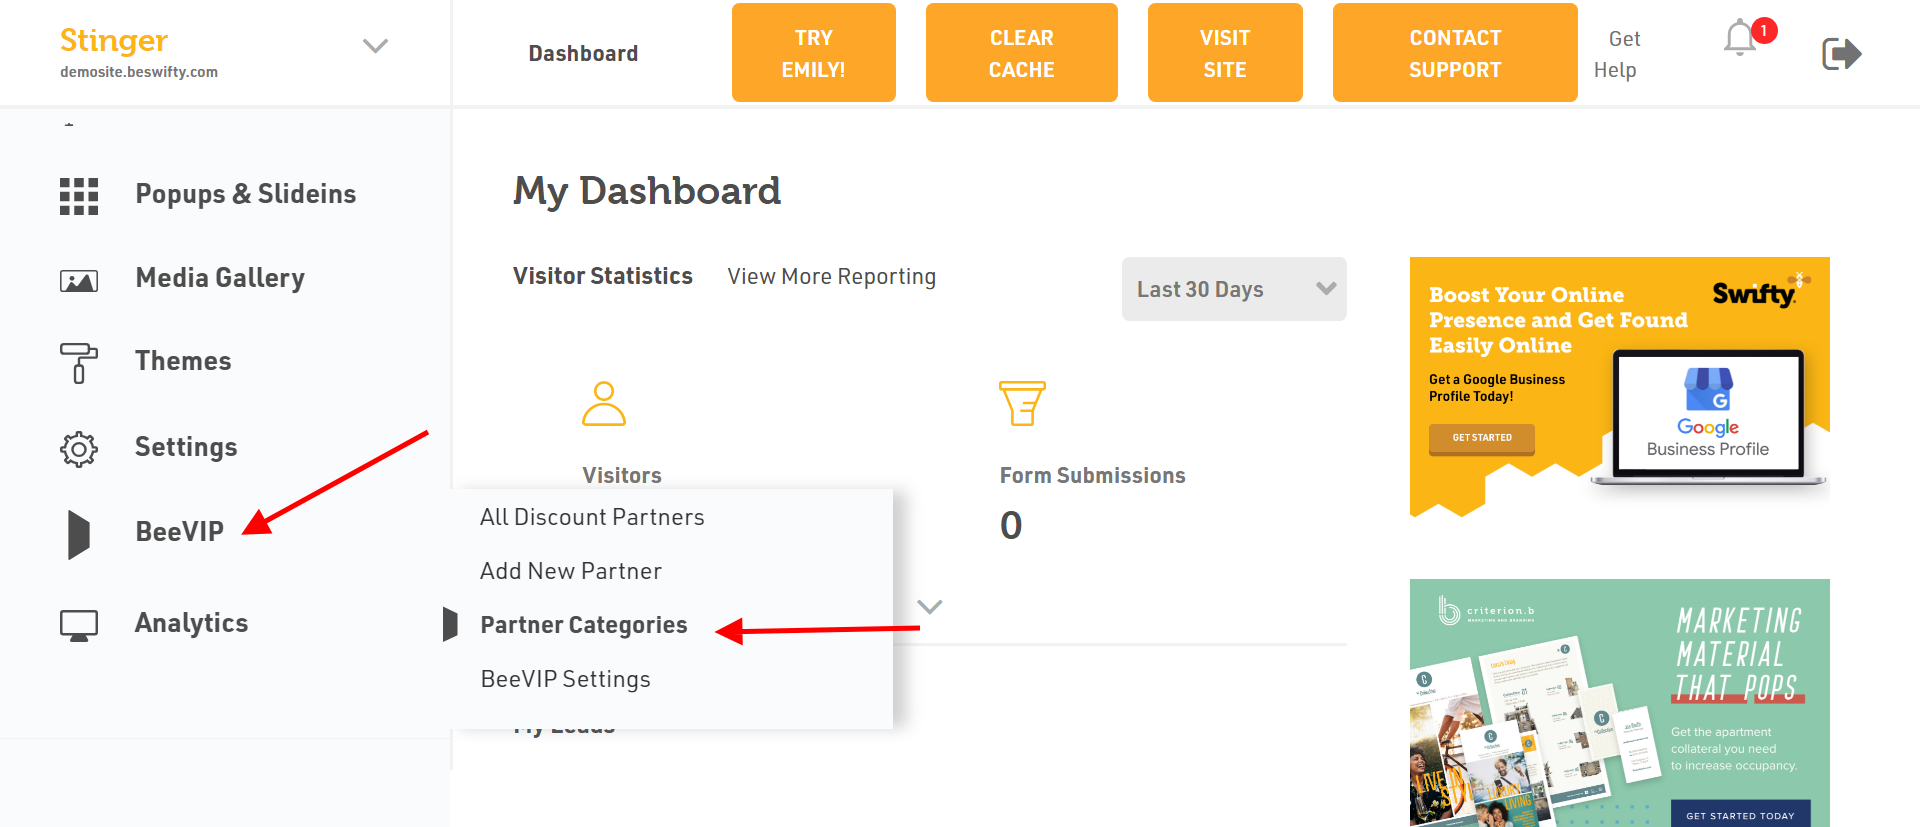Choose Add New Partner menu entry
The height and width of the screenshot is (827, 1920).
point(571,571)
